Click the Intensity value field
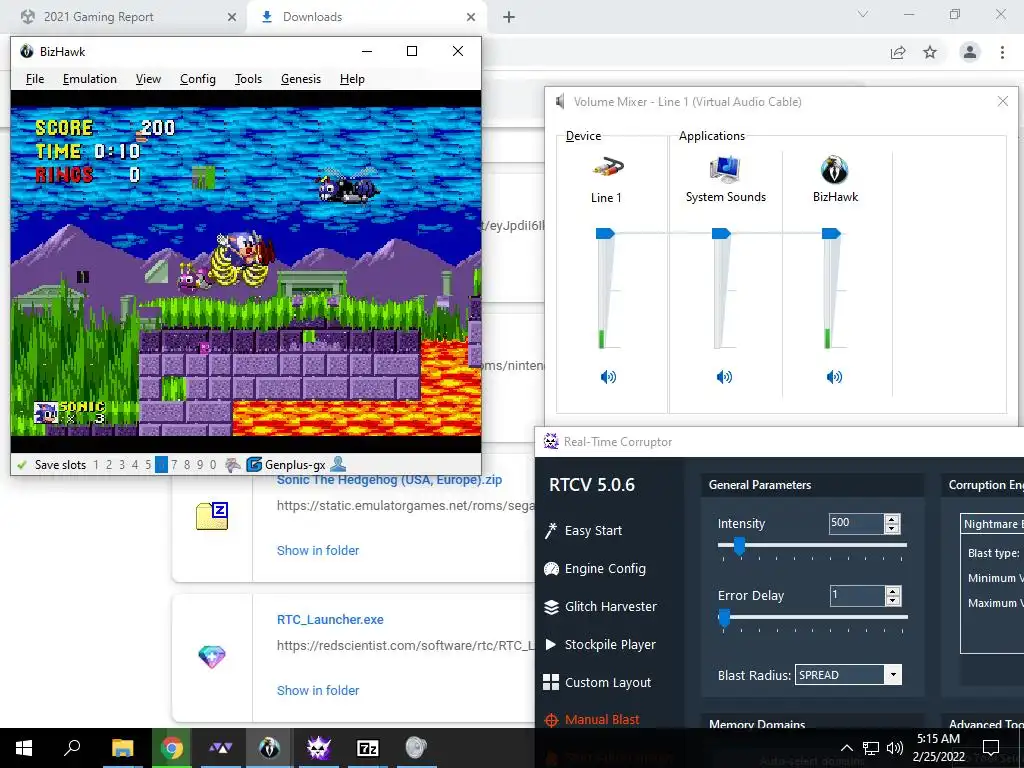 tap(856, 523)
